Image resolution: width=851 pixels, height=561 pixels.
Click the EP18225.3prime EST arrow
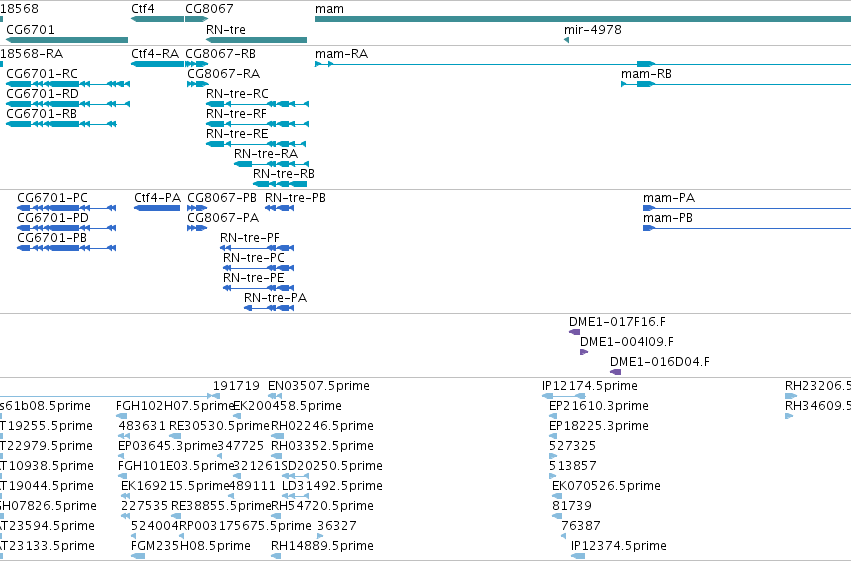(553, 436)
